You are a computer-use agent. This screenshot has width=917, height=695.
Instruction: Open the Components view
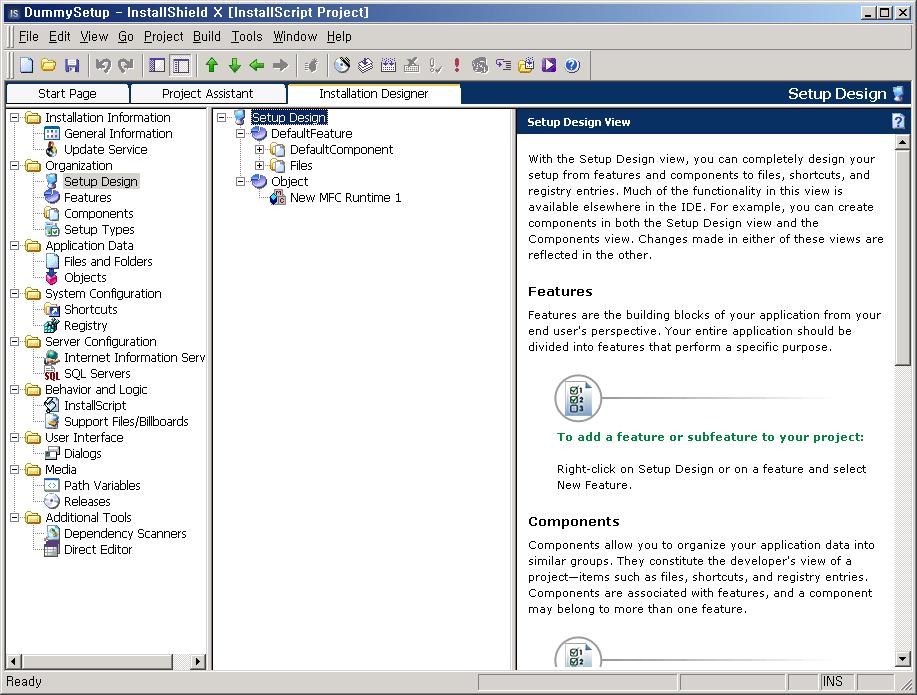point(98,214)
